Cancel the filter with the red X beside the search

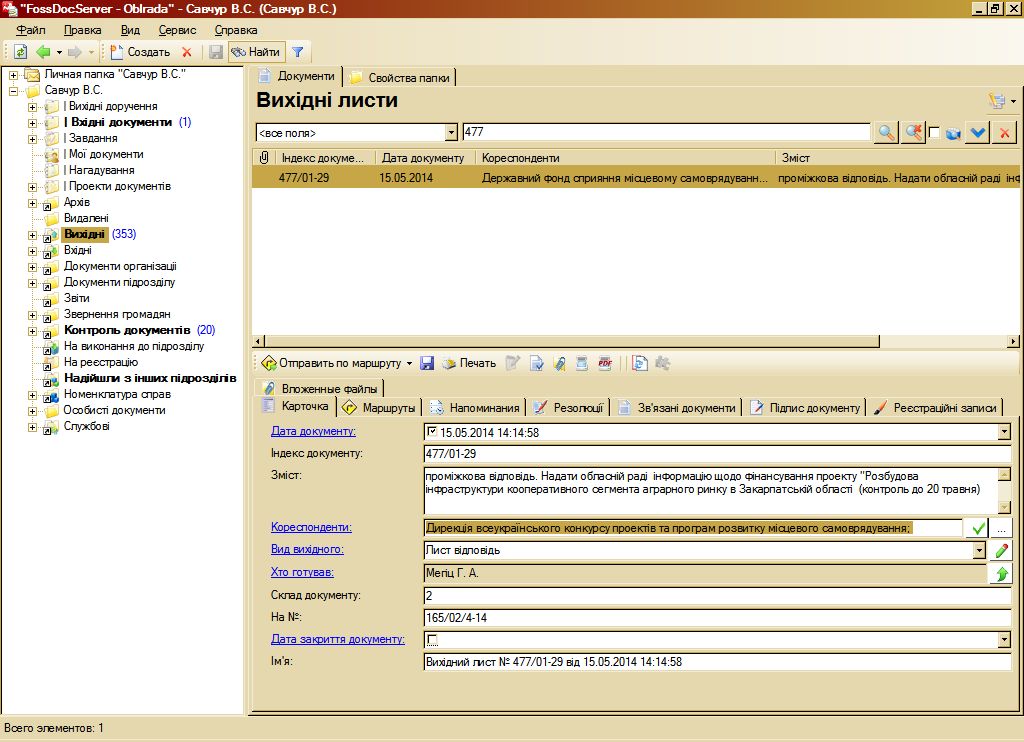(x=1004, y=133)
